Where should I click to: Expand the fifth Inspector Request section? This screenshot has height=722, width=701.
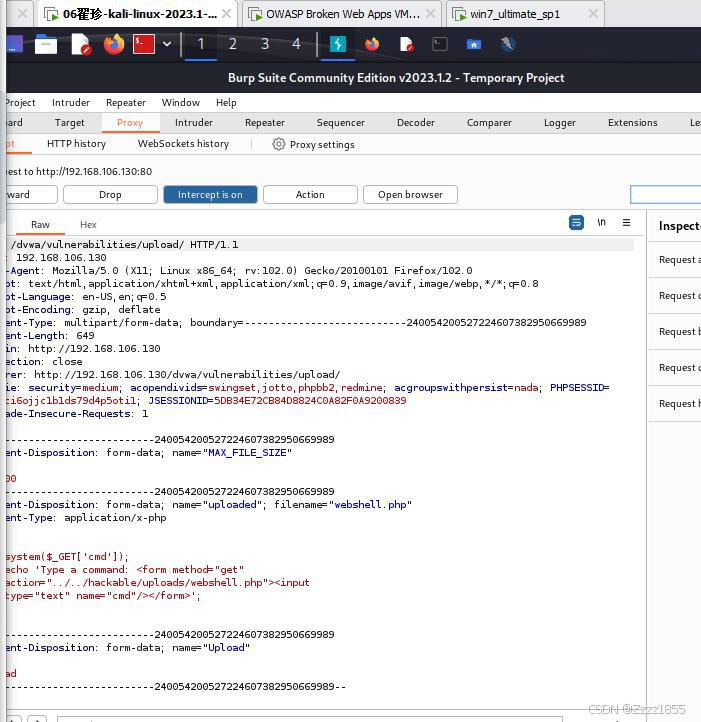point(675,403)
